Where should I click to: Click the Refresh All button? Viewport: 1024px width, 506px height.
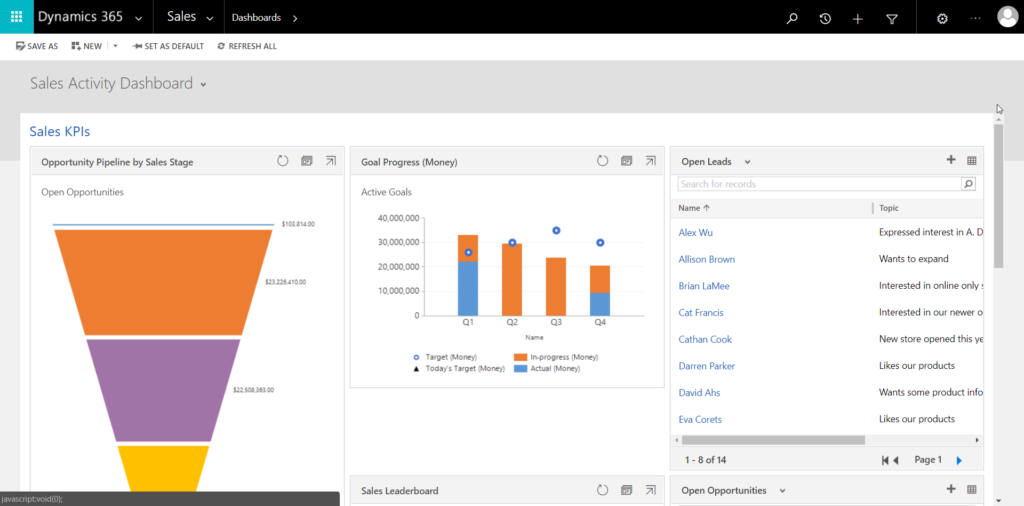(246, 46)
